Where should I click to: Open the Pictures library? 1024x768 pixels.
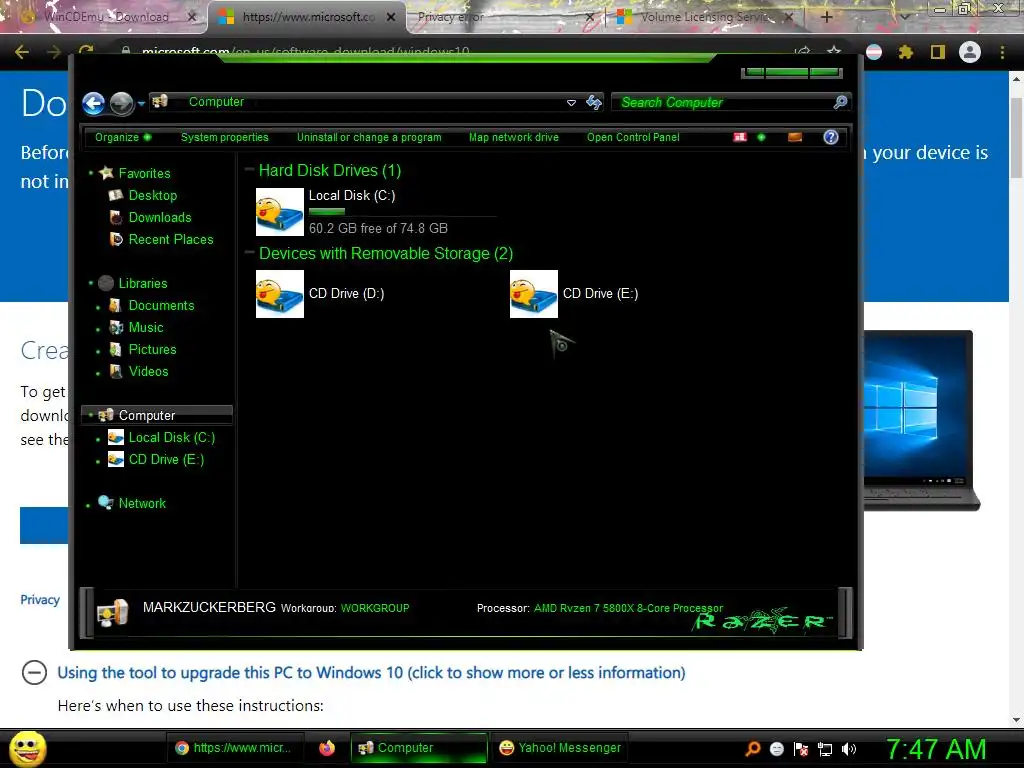click(152, 349)
